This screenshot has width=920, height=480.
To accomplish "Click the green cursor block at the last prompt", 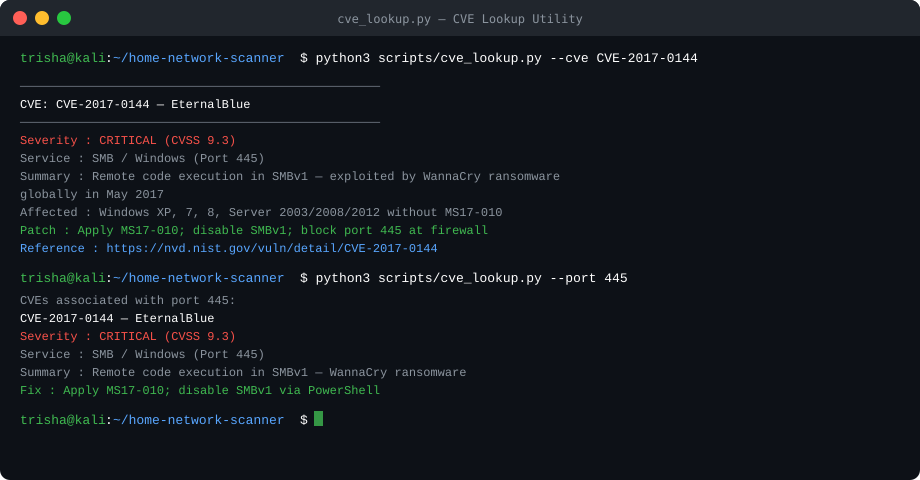I will (319, 419).
